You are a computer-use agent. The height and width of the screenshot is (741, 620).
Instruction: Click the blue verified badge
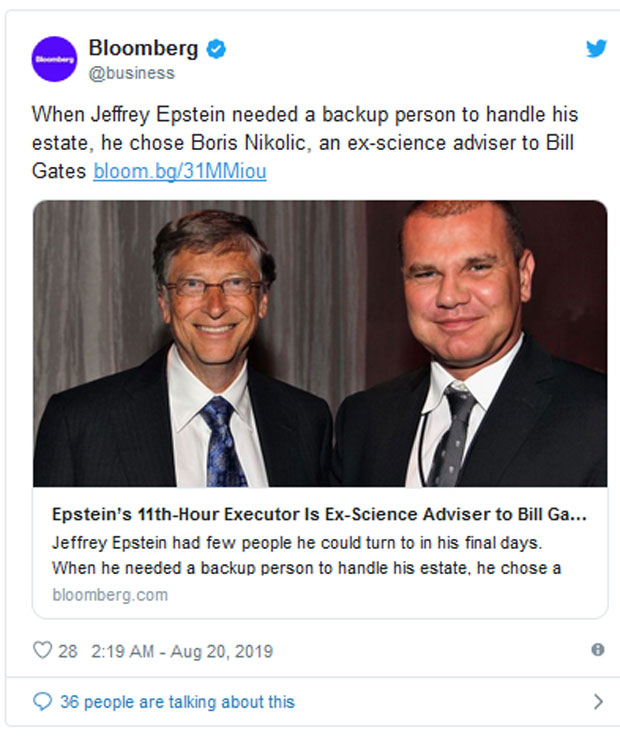point(215,48)
